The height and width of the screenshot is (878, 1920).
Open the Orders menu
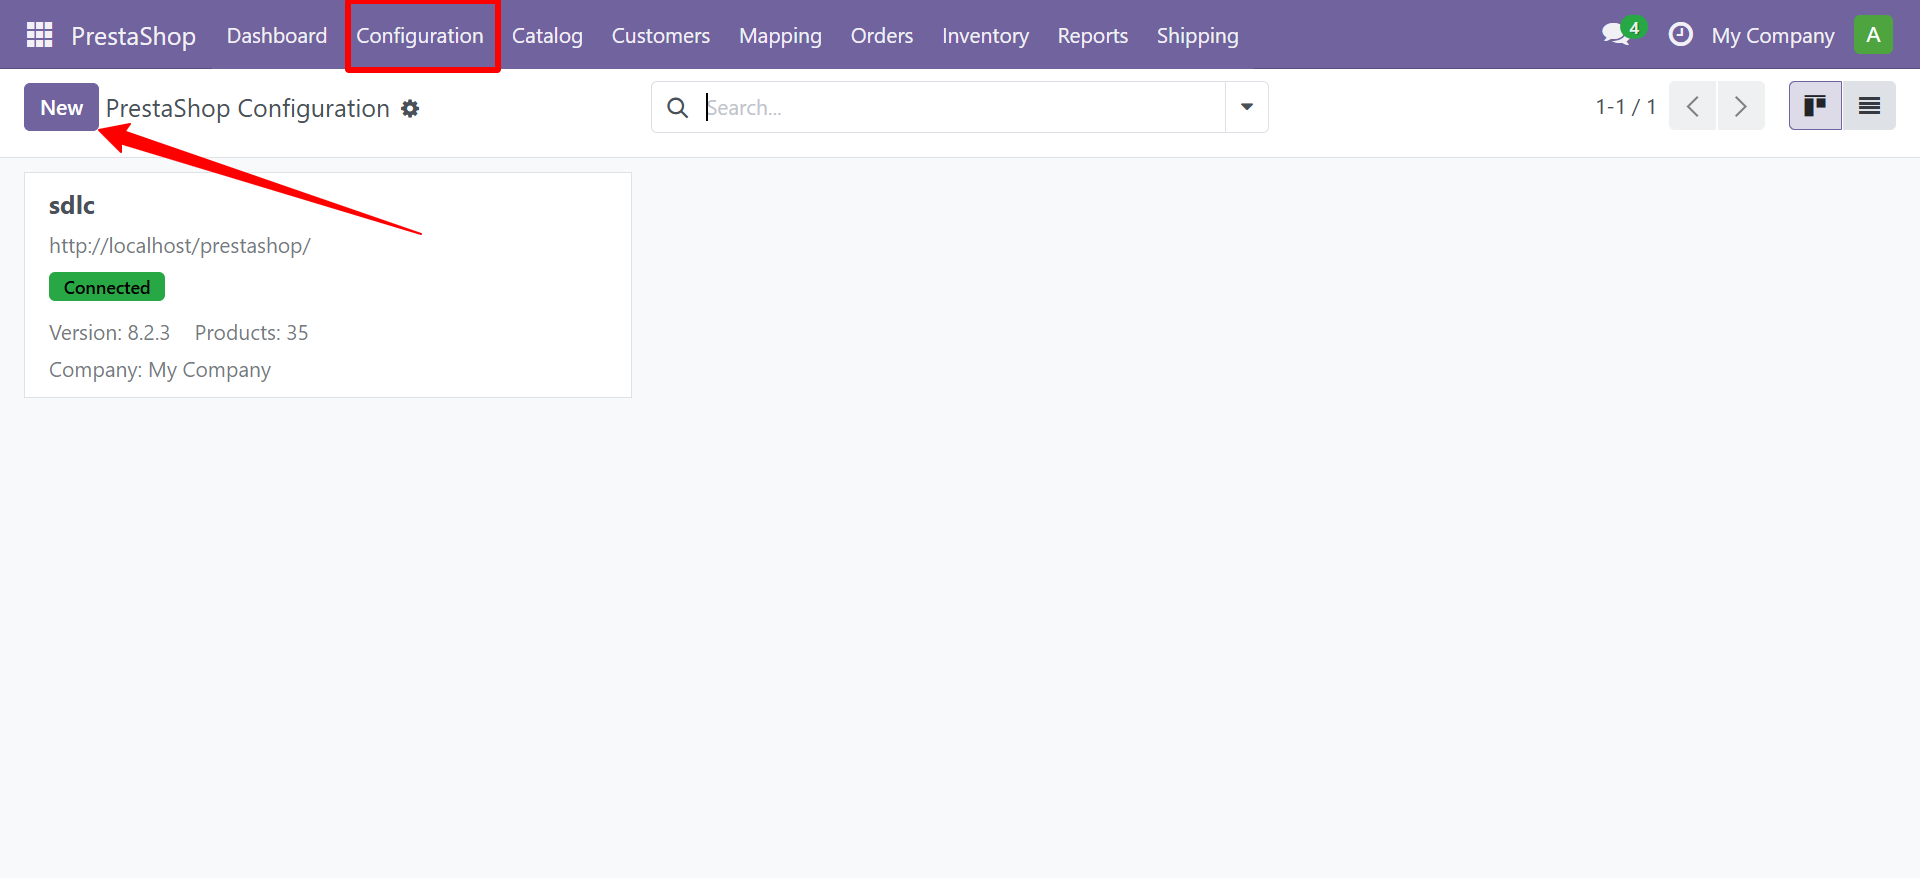(882, 36)
